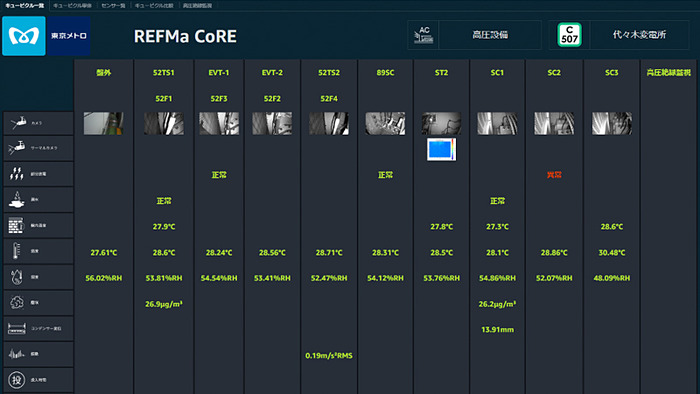Image resolution: width=700 pixels, height=394 pixels.
Task: Click the AC high-voltage equipment icon
Action: pyautogui.click(x=424, y=35)
